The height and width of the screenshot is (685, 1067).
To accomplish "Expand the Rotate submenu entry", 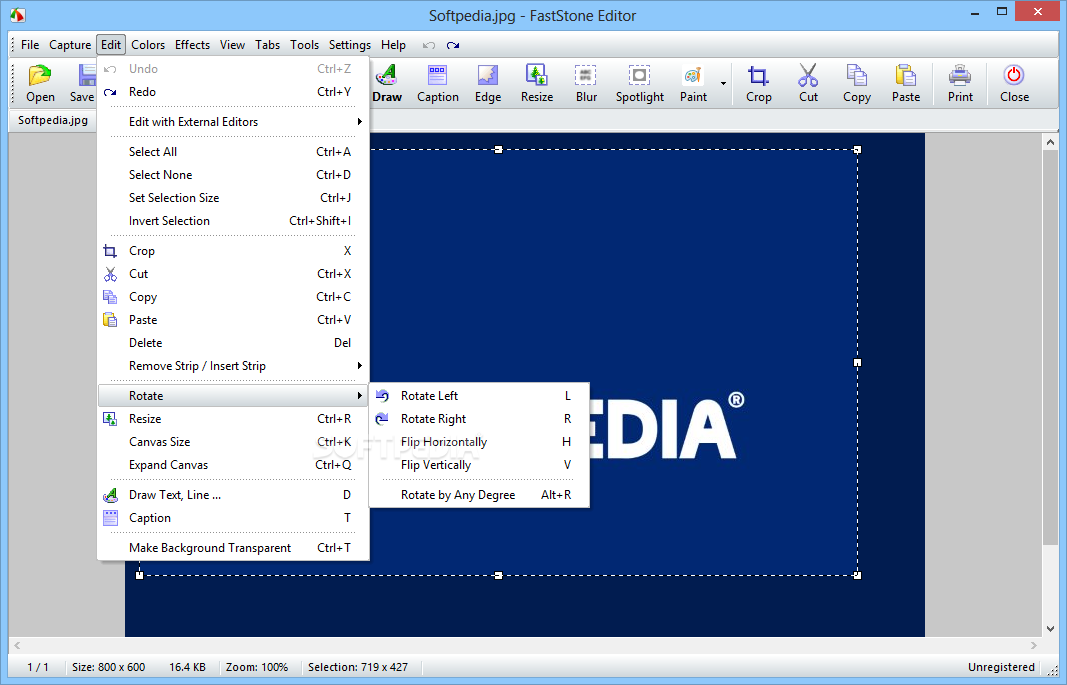I will click(x=233, y=396).
